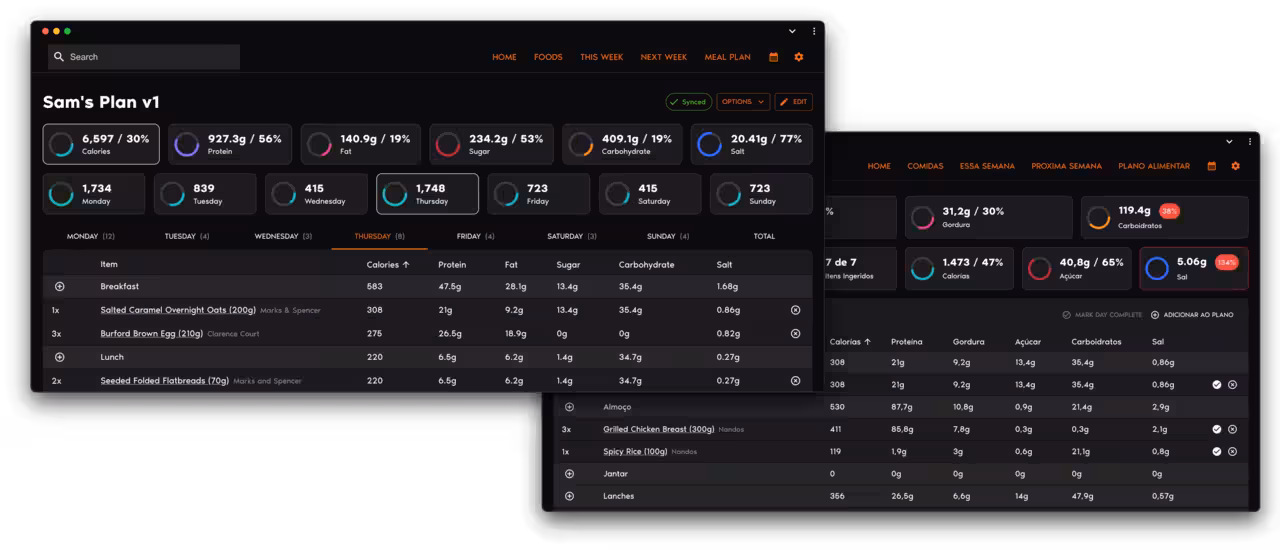Switch to the Tuesday tab
Viewport: 1280px width, 550px height.
click(187, 237)
